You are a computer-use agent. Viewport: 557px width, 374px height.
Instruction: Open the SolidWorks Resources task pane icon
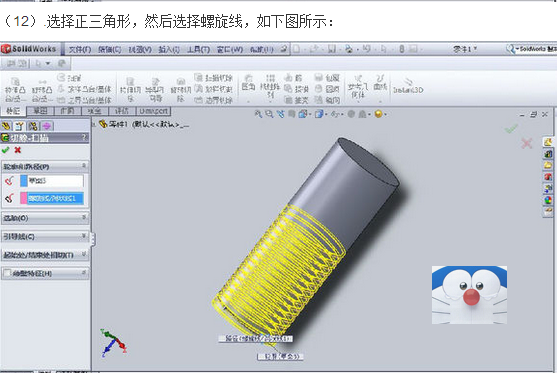[x=548, y=142]
